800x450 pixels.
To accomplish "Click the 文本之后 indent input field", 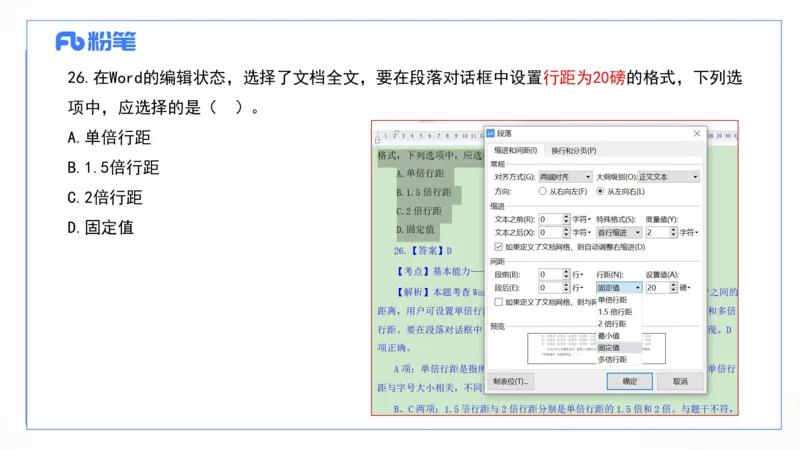I will (x=551, y=233).
